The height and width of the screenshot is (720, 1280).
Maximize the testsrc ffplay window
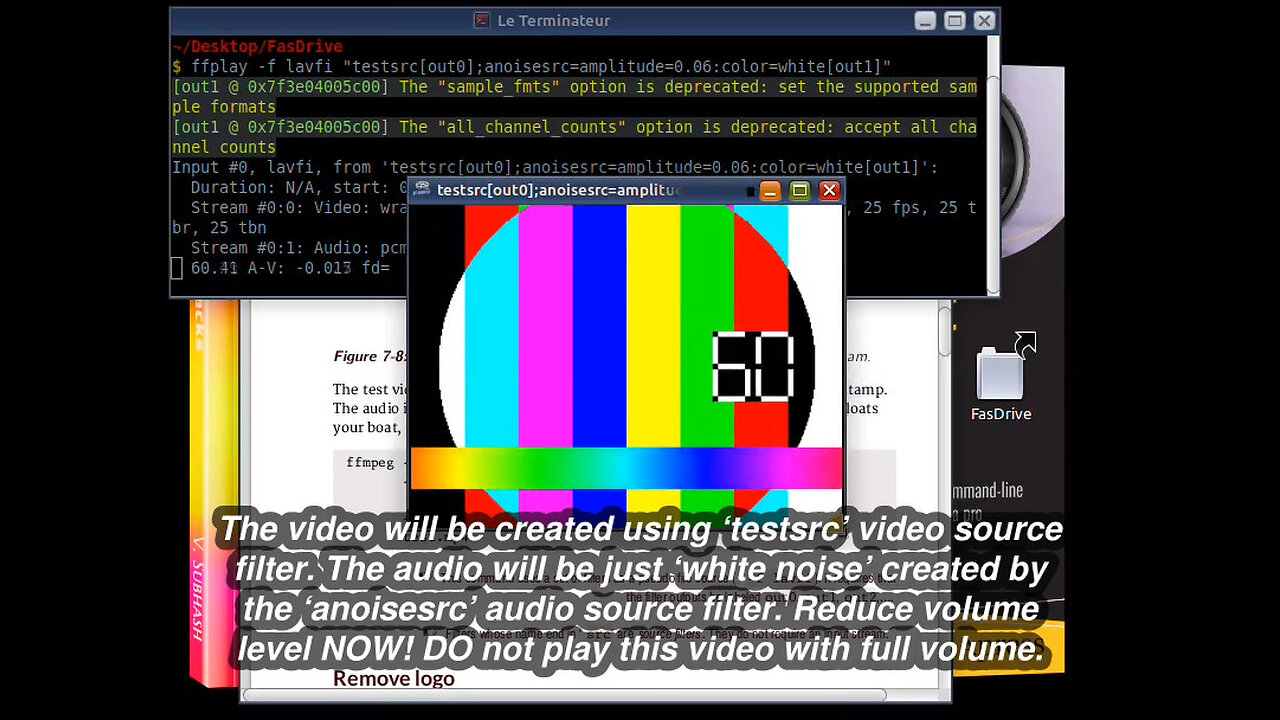(799, 190)
